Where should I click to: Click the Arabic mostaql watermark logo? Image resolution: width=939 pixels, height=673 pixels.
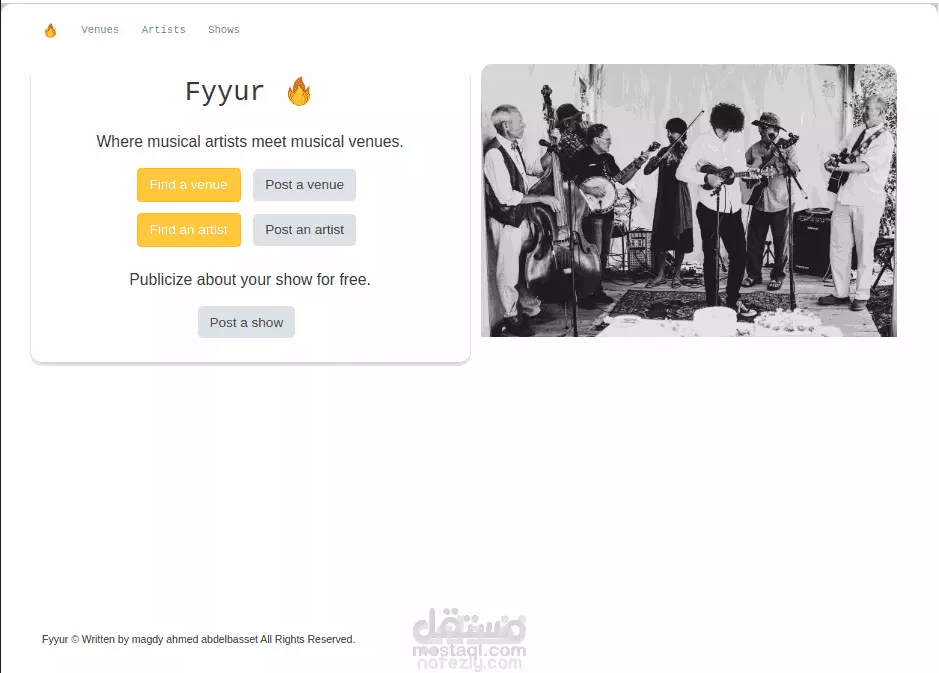click(469, 625)
